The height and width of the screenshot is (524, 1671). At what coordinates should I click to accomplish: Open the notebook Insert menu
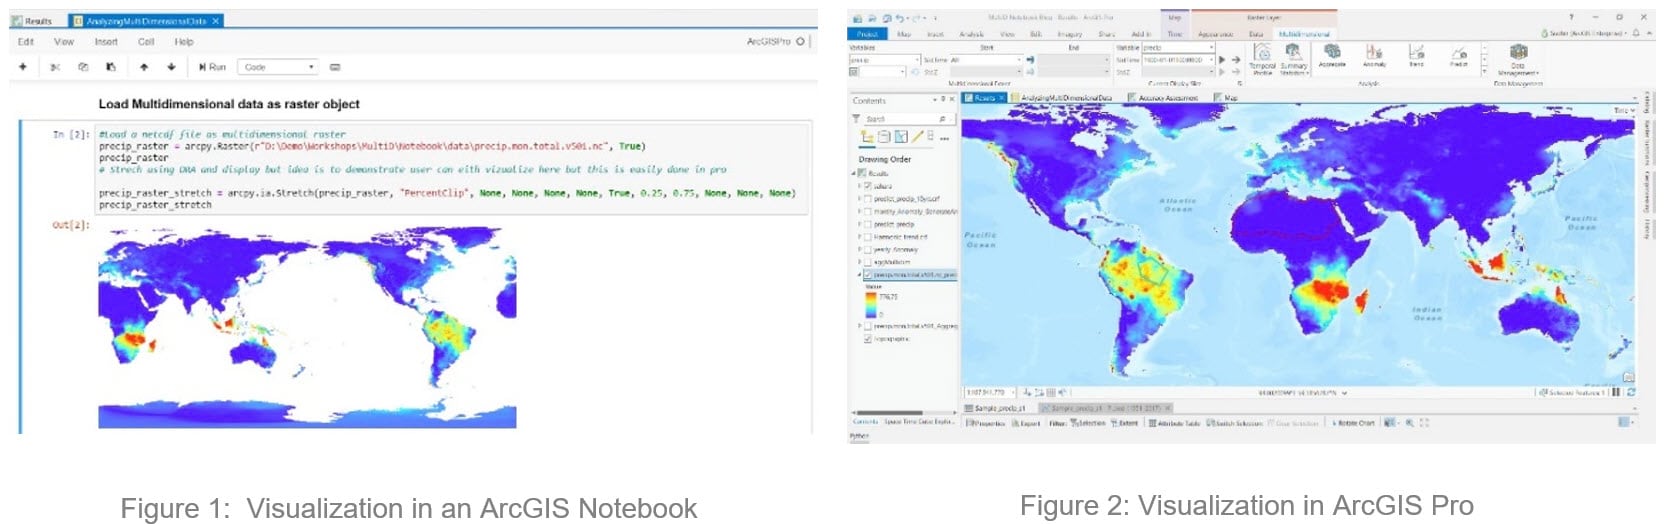pos(106,42)
